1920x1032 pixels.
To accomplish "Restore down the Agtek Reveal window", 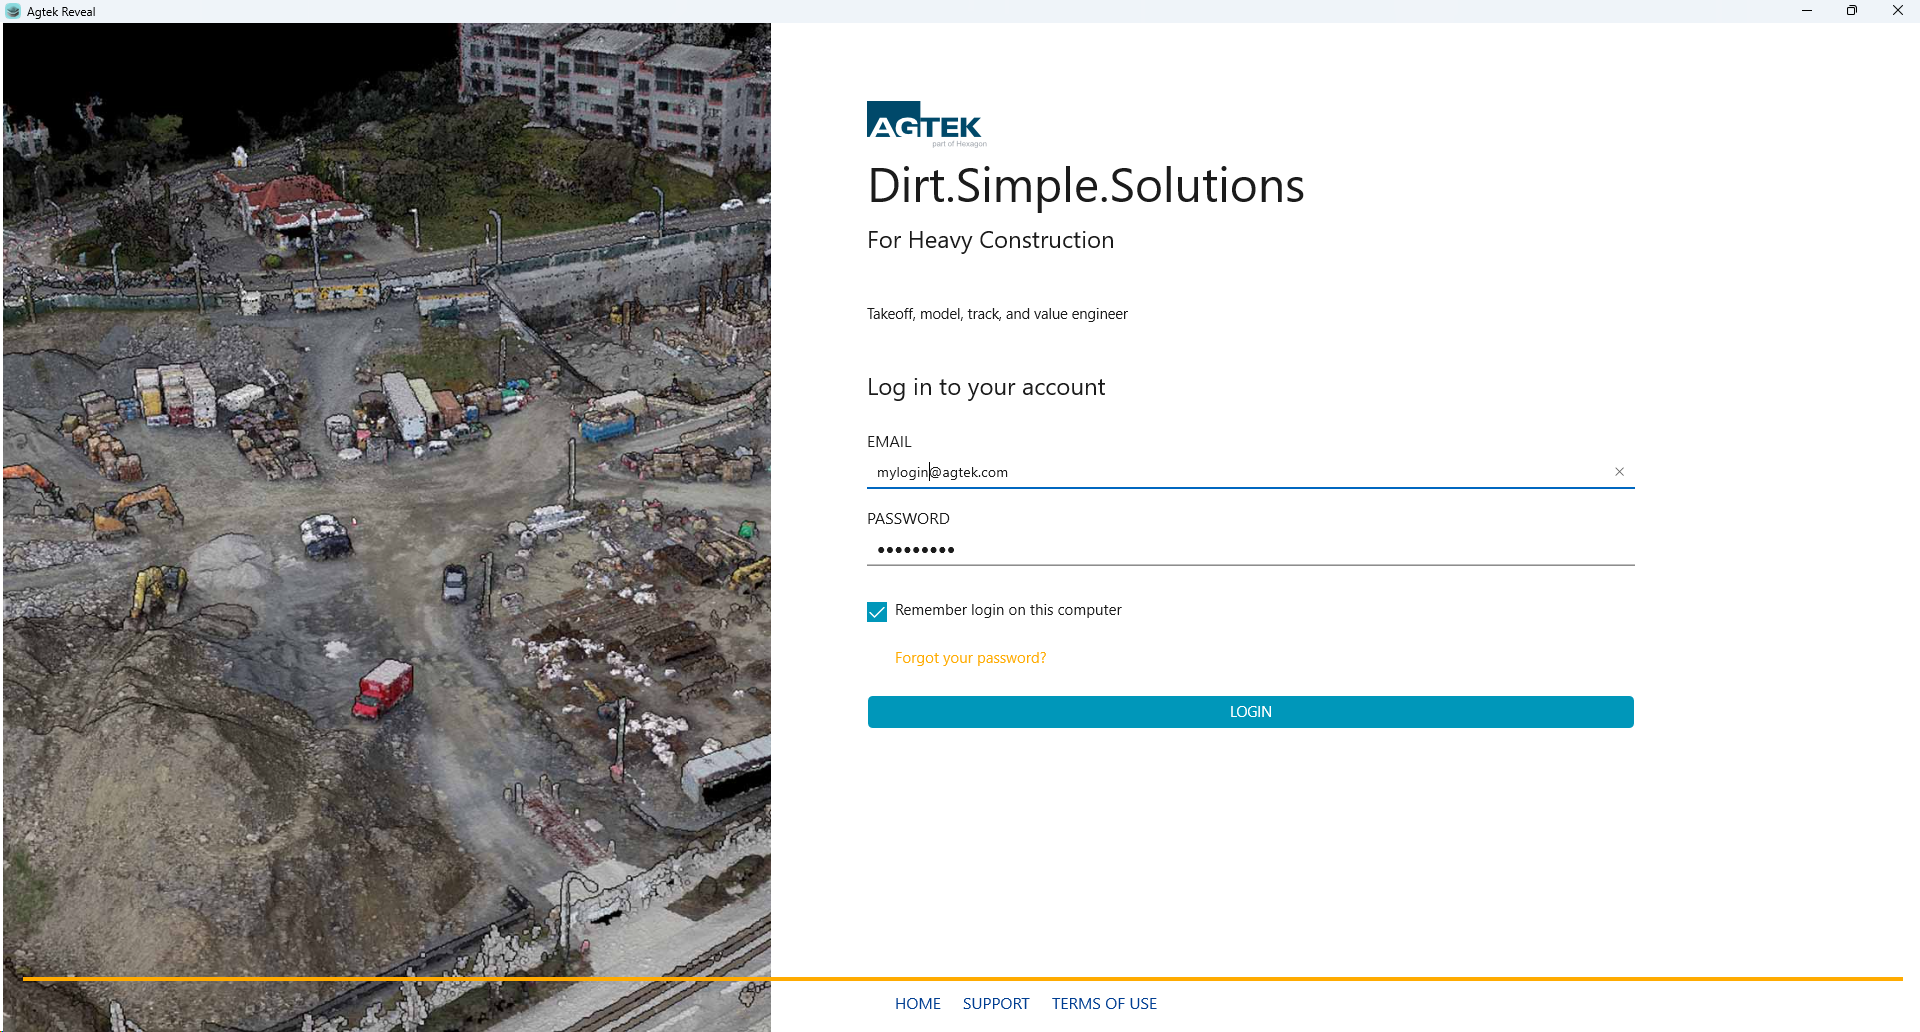I will pos(1852,11).
